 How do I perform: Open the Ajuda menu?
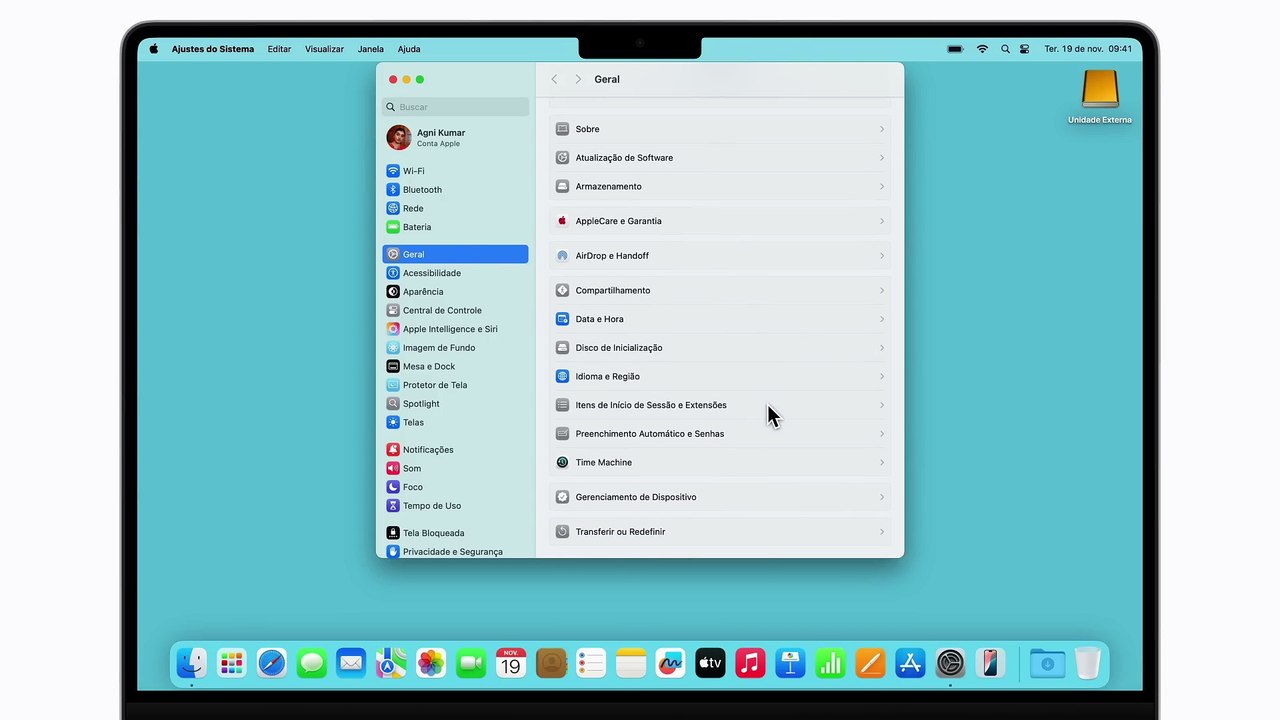[x=409, y=49]
